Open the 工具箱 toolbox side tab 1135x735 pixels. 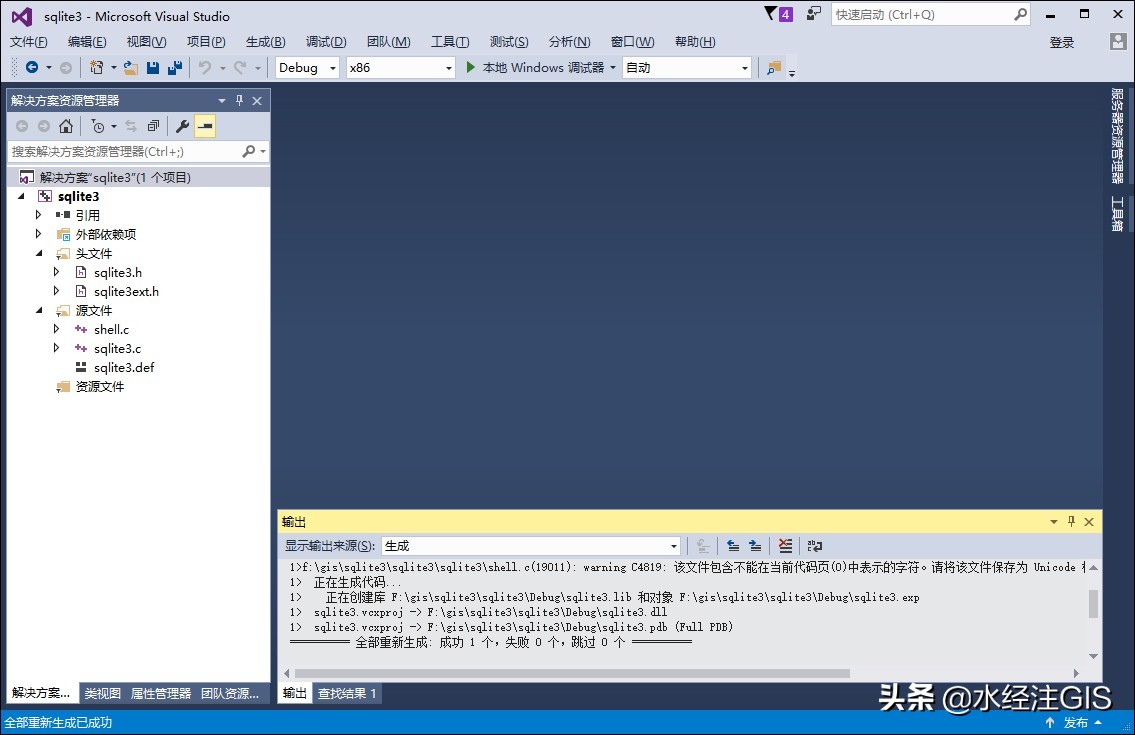[1118, 214]
